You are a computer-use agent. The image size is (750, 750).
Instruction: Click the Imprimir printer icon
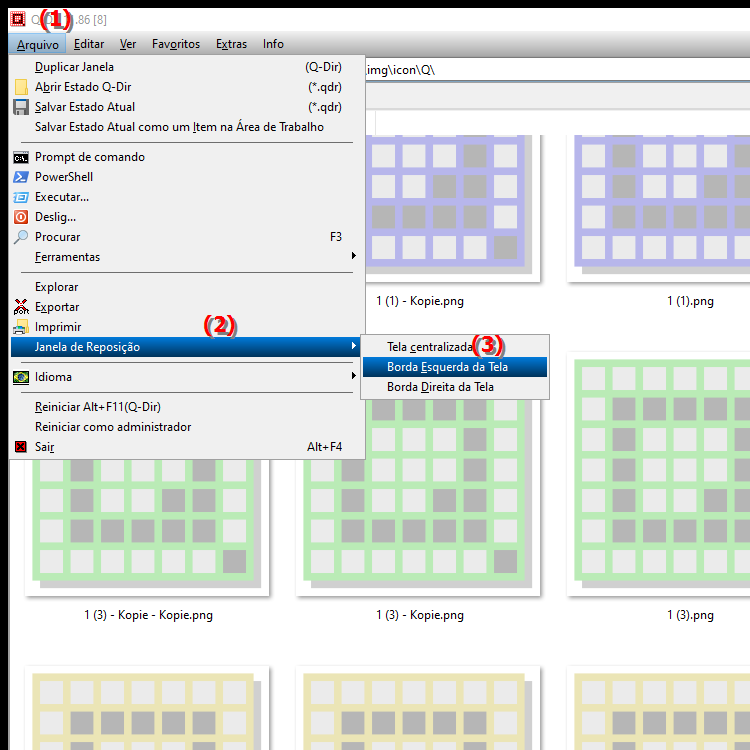tap(21, 327)
